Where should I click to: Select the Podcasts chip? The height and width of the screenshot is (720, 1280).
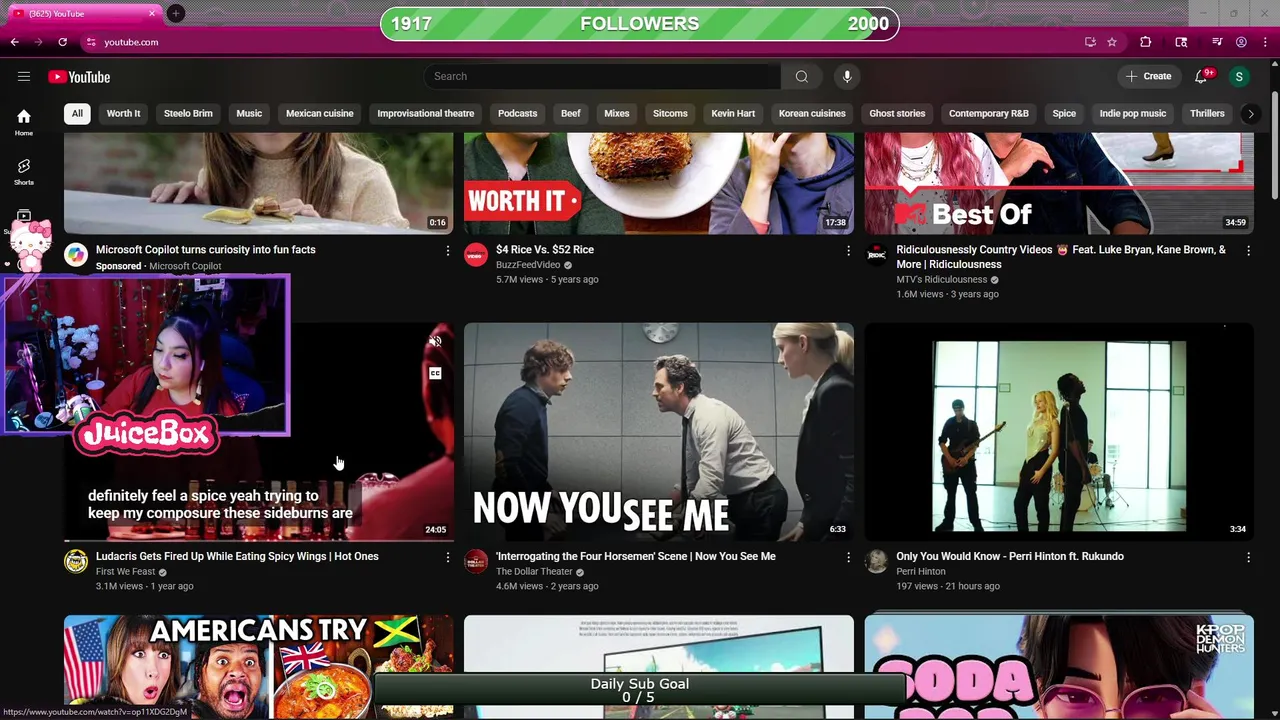(x=518, y=113)
